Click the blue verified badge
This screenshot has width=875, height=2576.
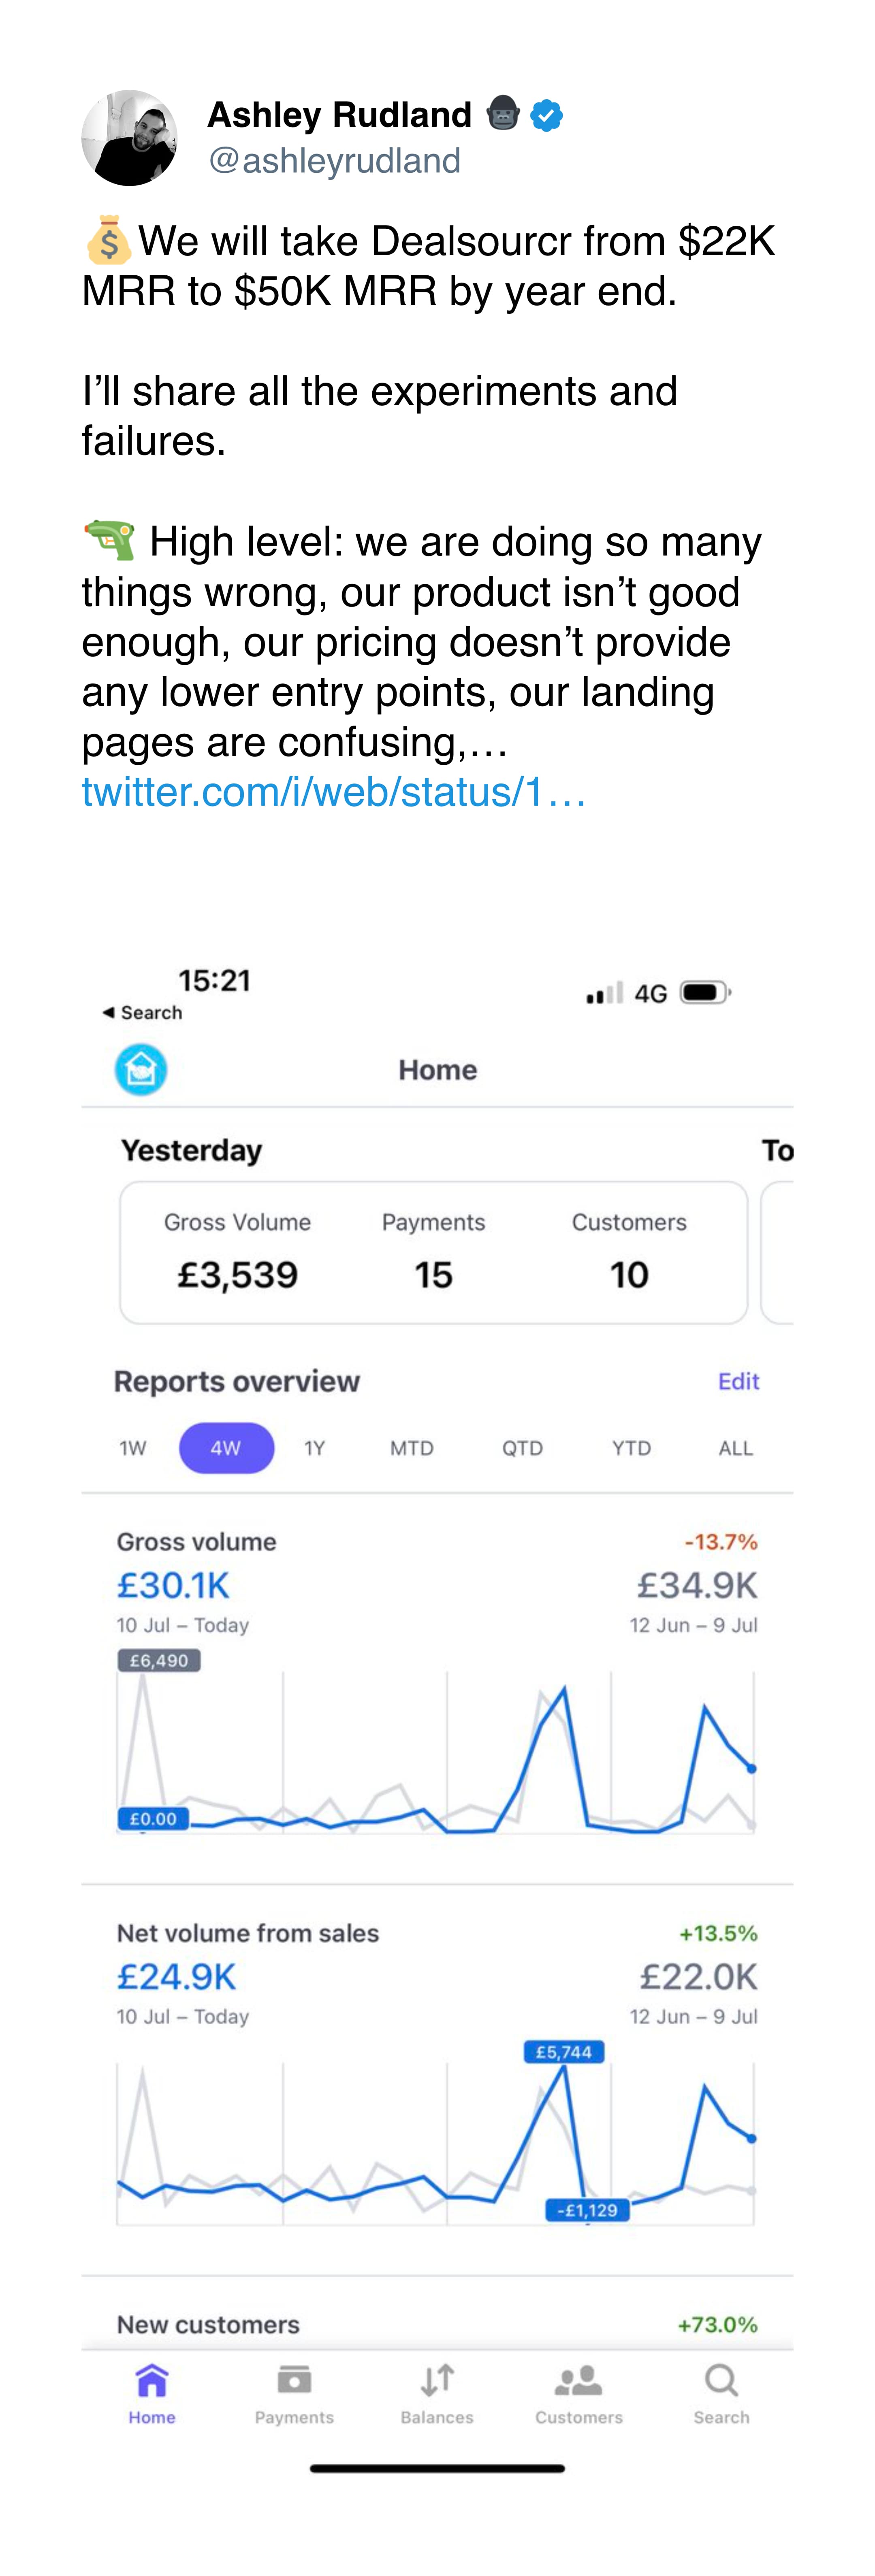(546, 116)
